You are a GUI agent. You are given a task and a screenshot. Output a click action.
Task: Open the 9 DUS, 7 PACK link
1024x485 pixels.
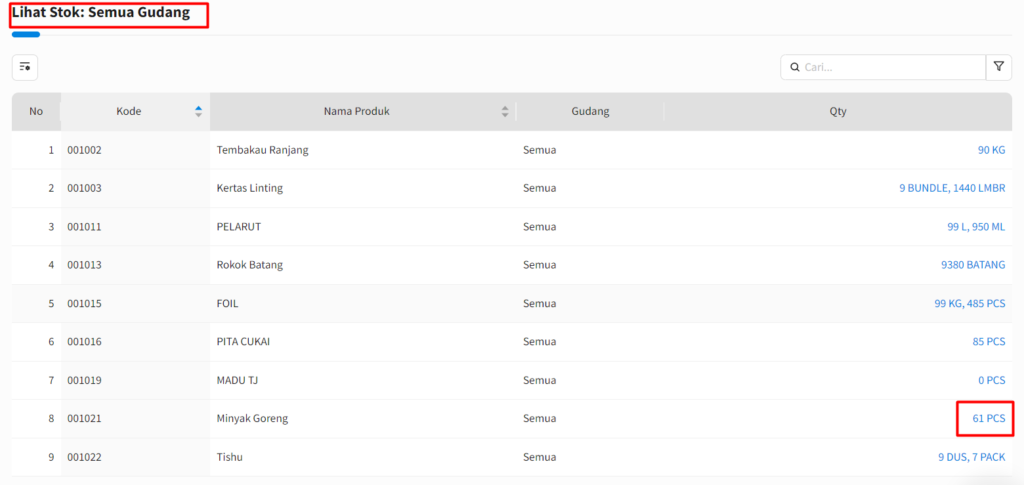click(971, 458)
